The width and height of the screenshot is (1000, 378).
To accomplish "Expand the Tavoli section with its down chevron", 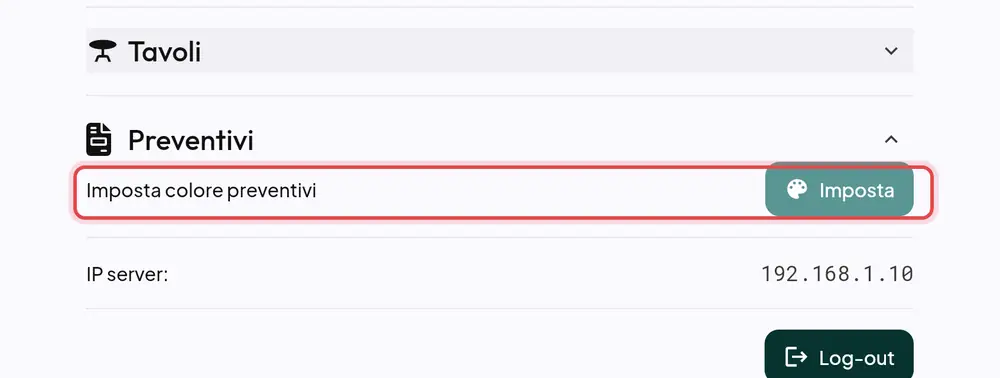I will (x=891, y=51).
